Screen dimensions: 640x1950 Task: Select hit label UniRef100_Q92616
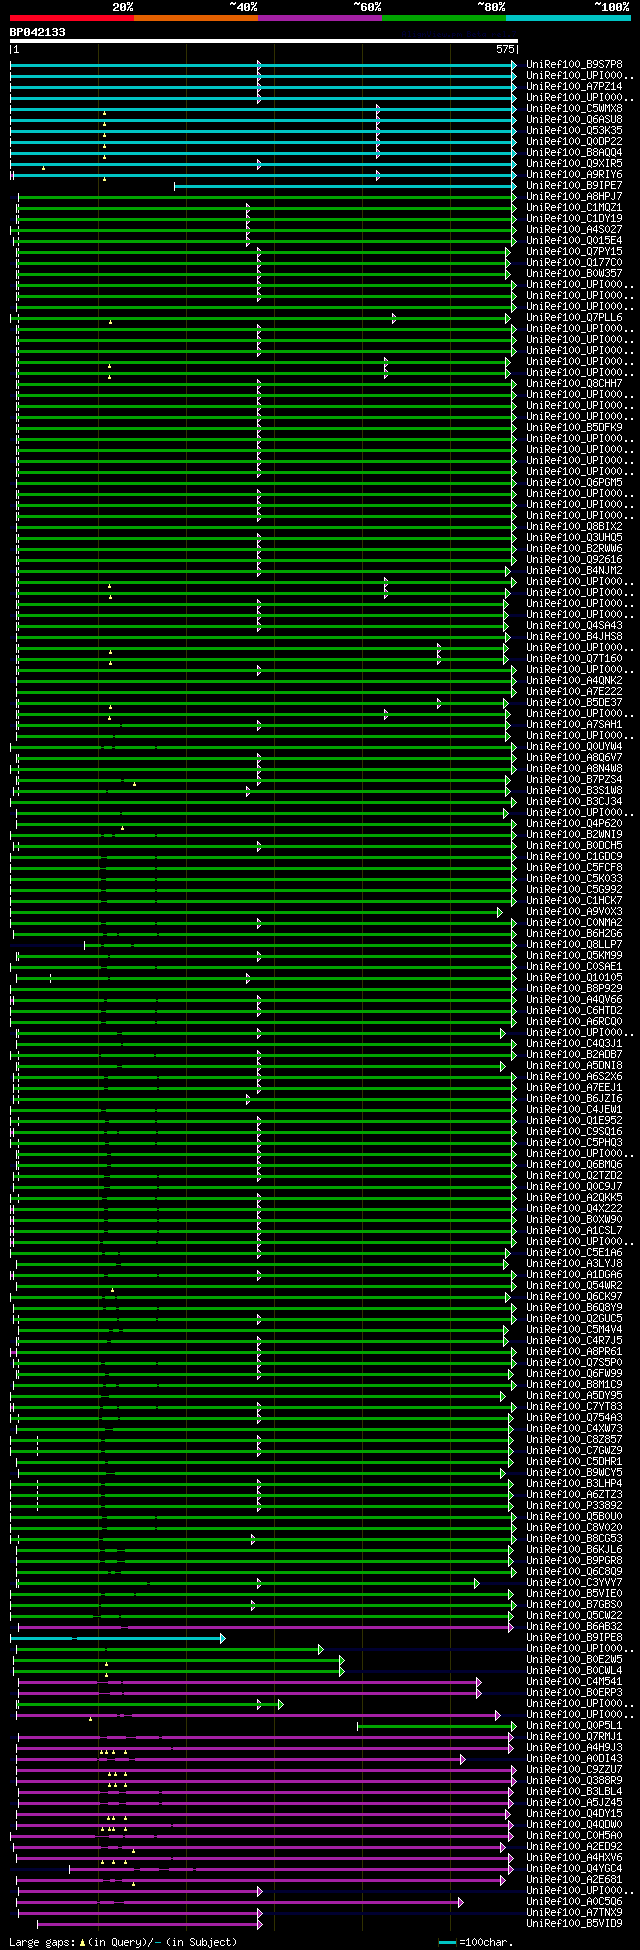[574, 560]
